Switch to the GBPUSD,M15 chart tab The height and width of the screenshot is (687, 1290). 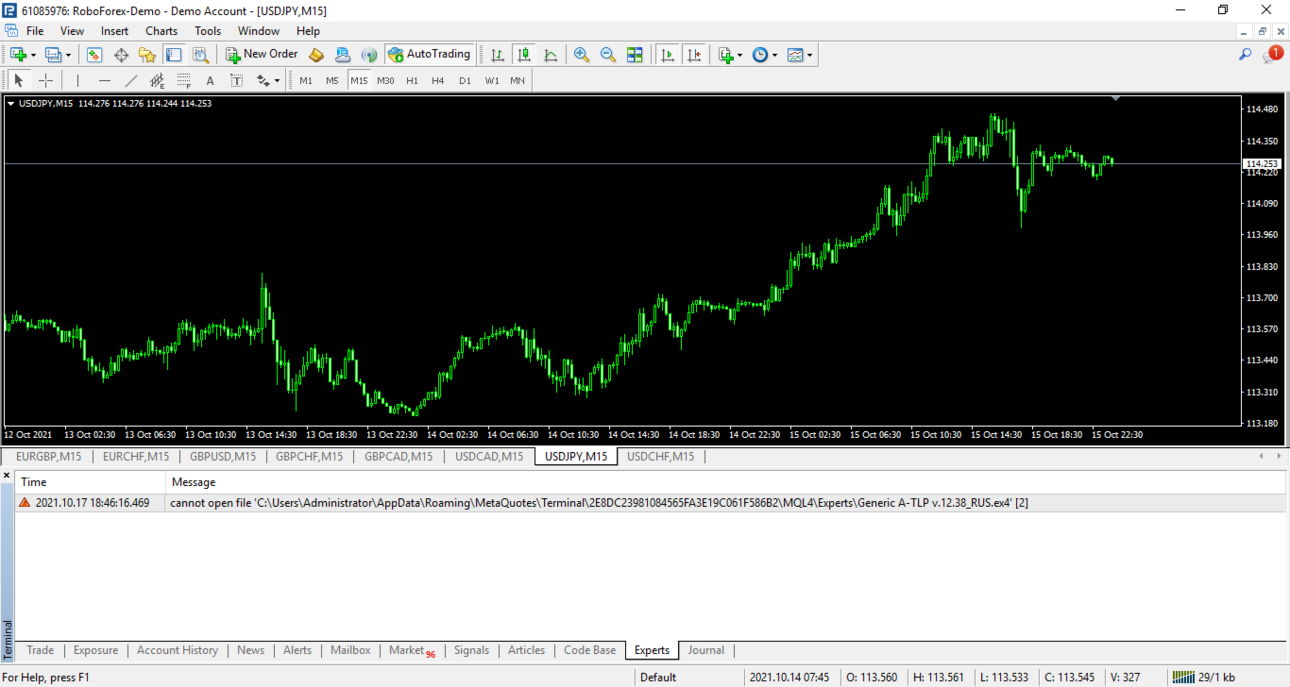222,457
